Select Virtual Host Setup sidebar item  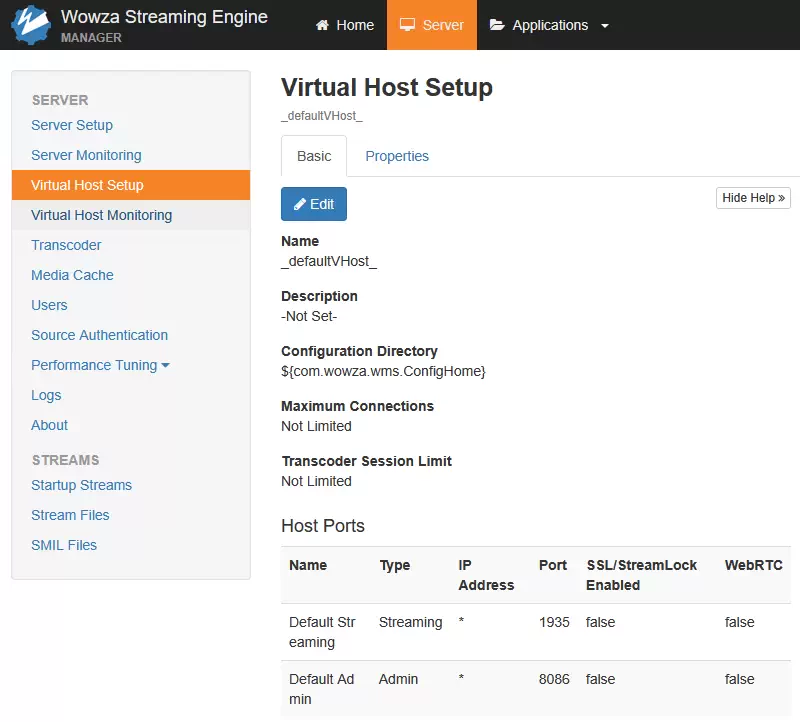(131, 185)
